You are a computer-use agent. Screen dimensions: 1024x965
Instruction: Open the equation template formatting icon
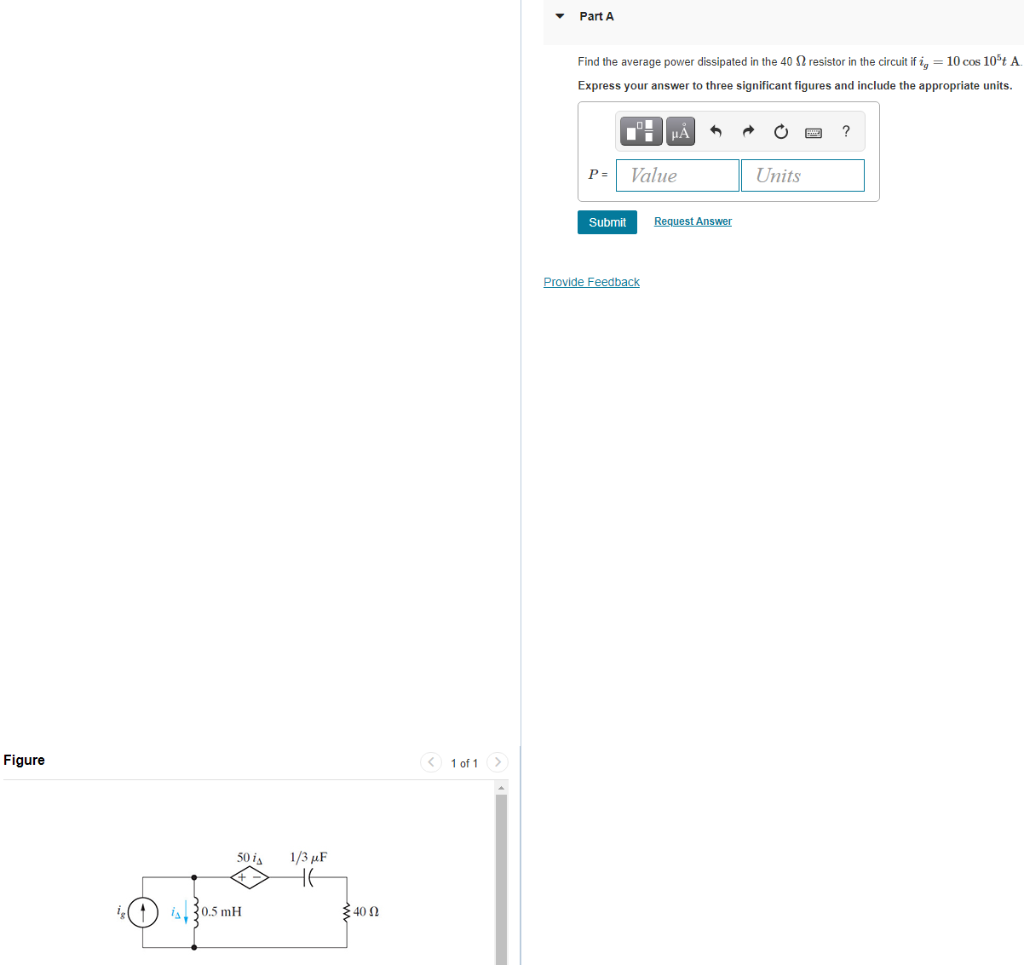pos(640,130)
